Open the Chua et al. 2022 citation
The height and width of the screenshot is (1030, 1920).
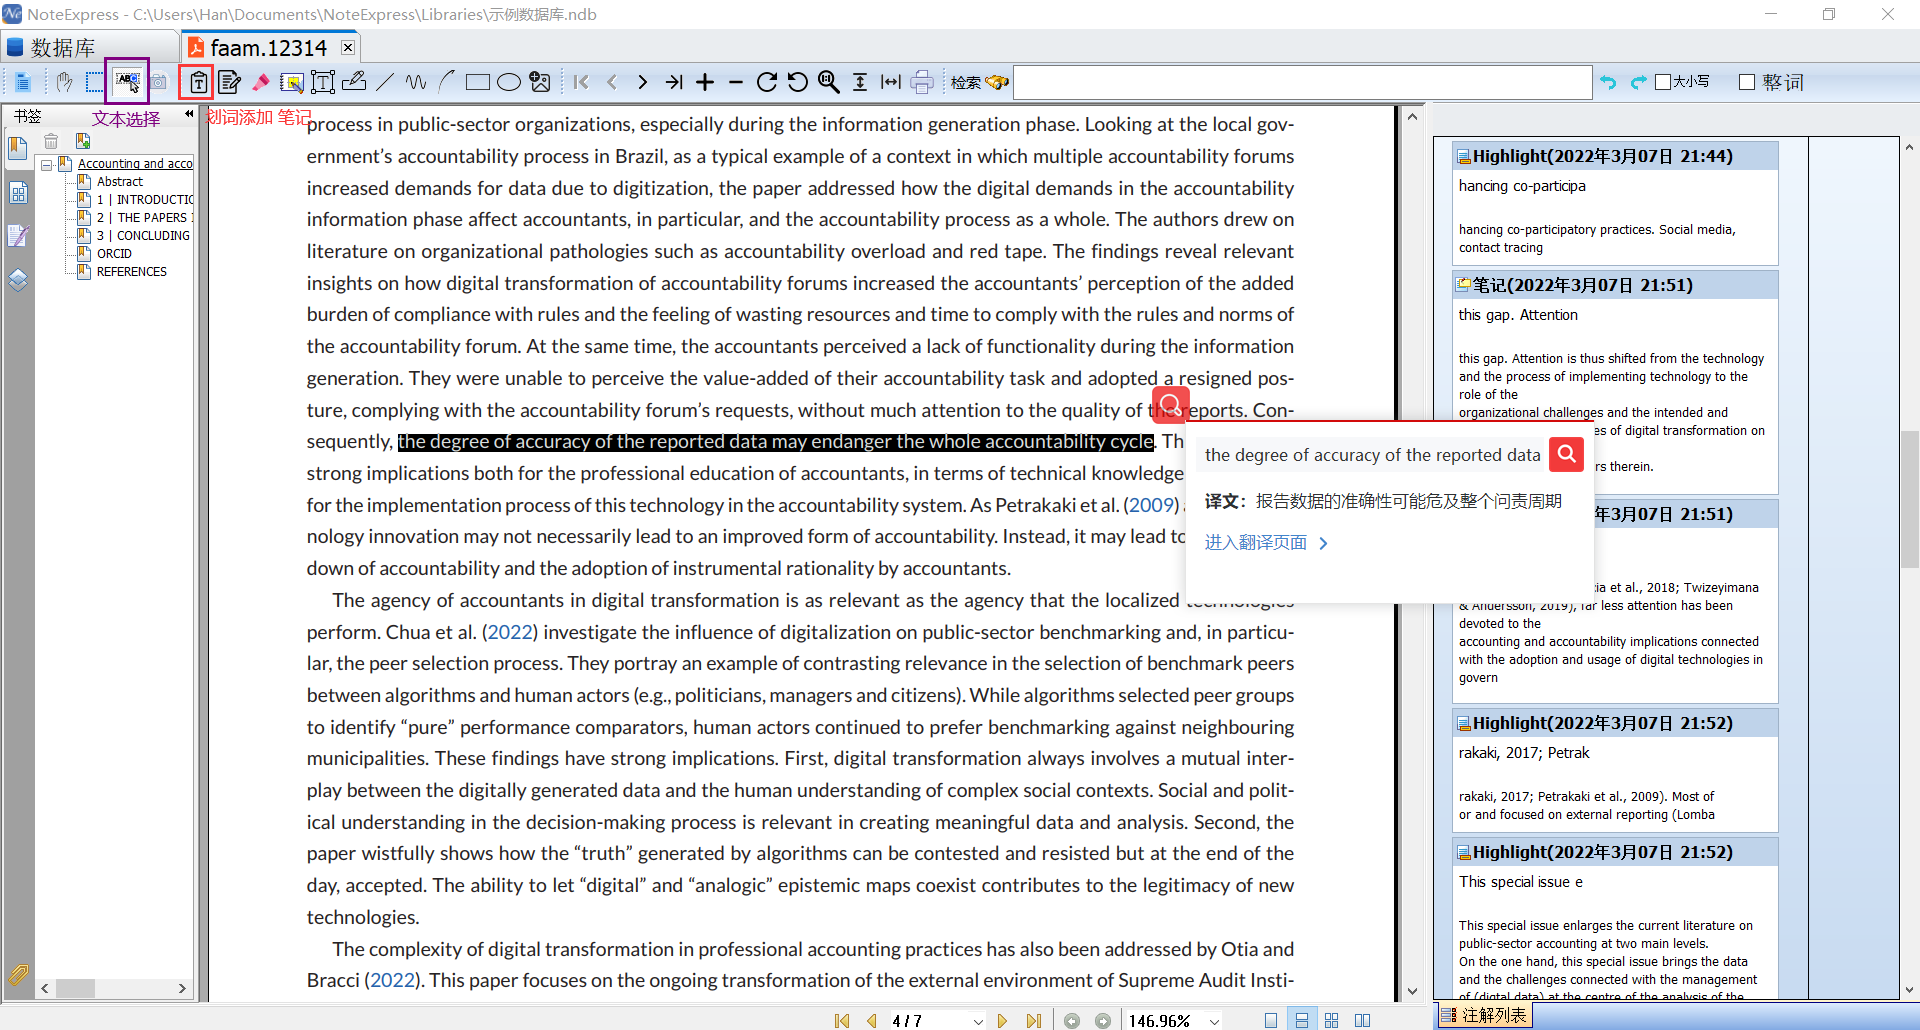[x=510, y=632]
